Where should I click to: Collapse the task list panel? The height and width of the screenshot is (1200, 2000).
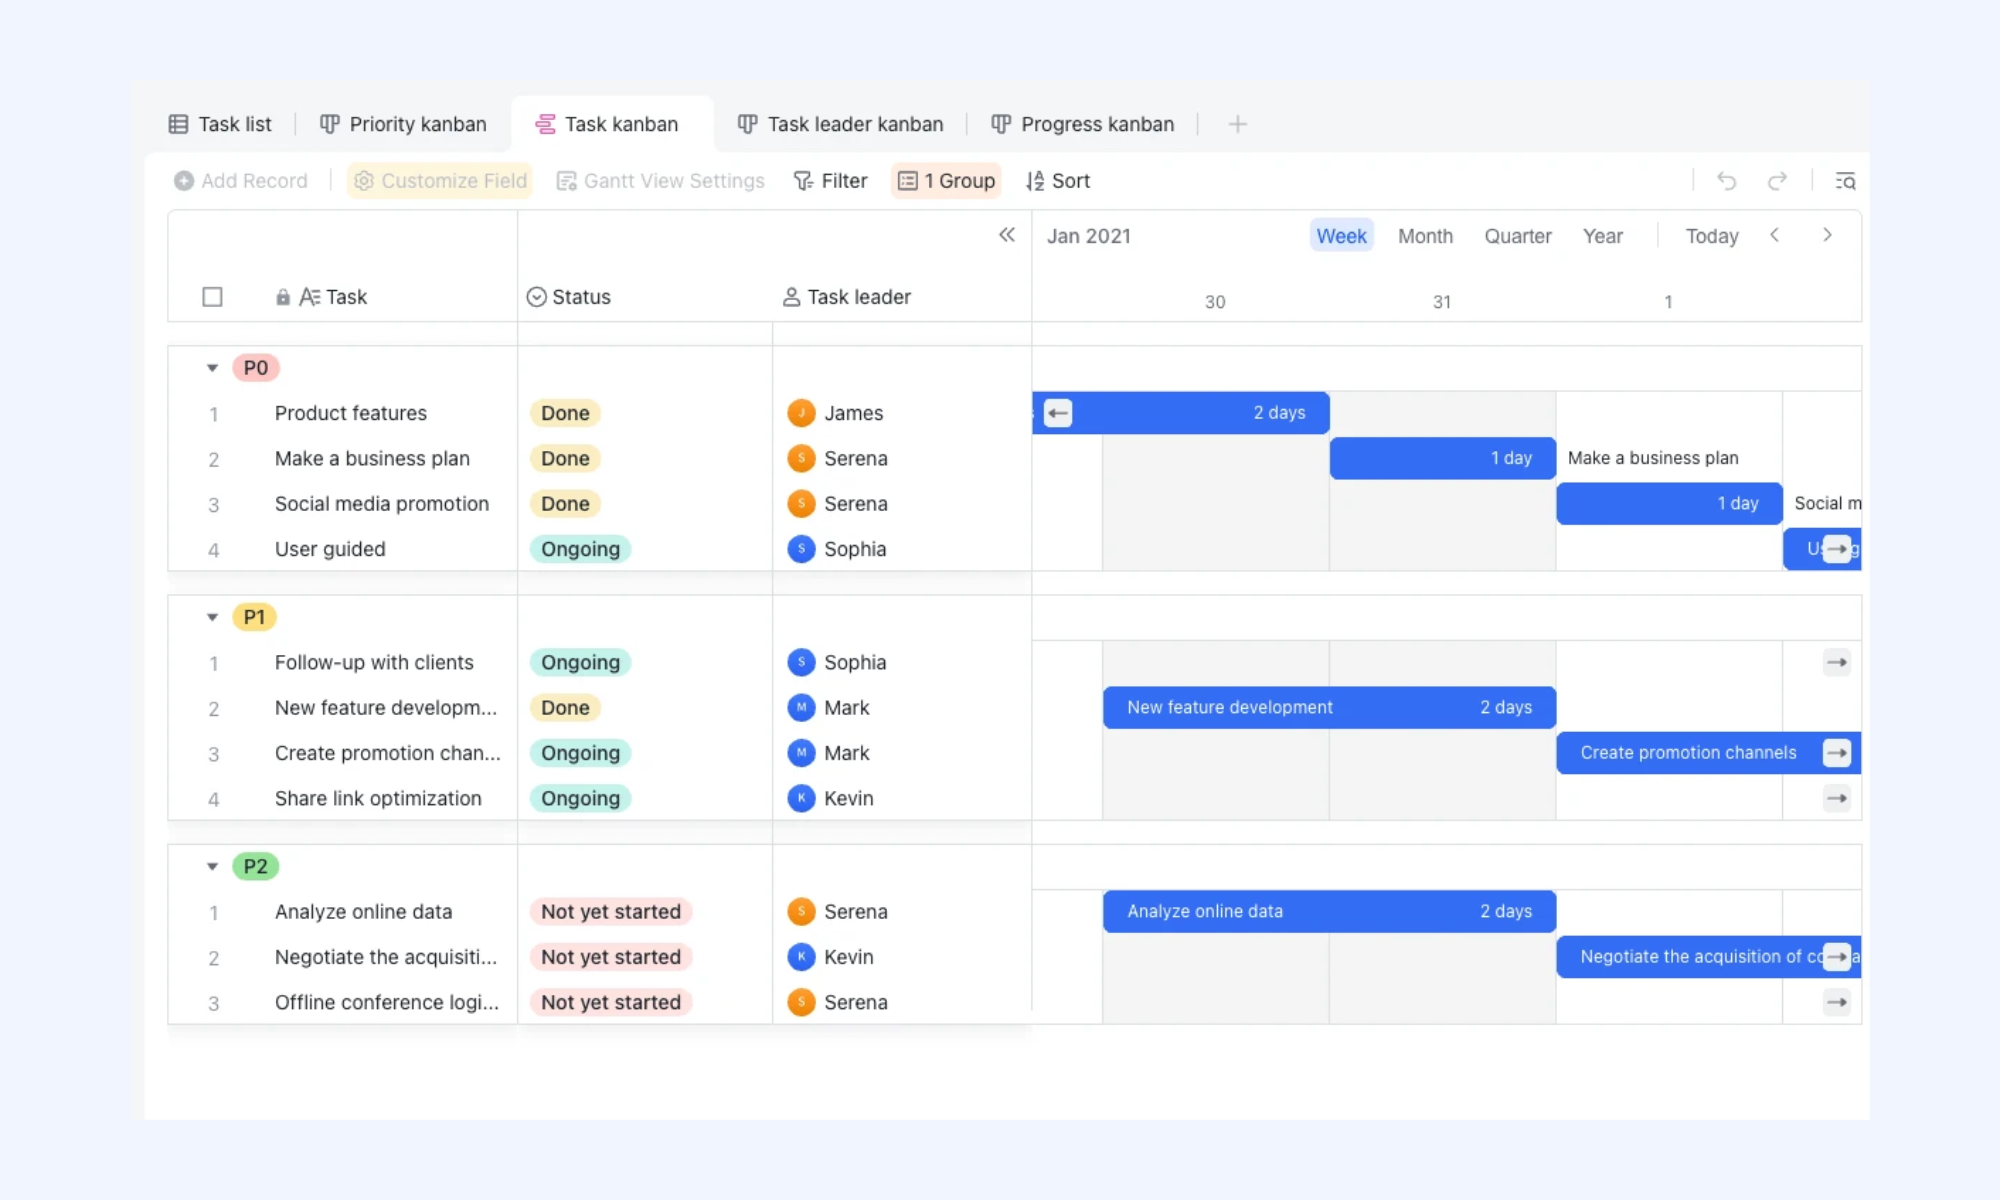point(1006,235)
